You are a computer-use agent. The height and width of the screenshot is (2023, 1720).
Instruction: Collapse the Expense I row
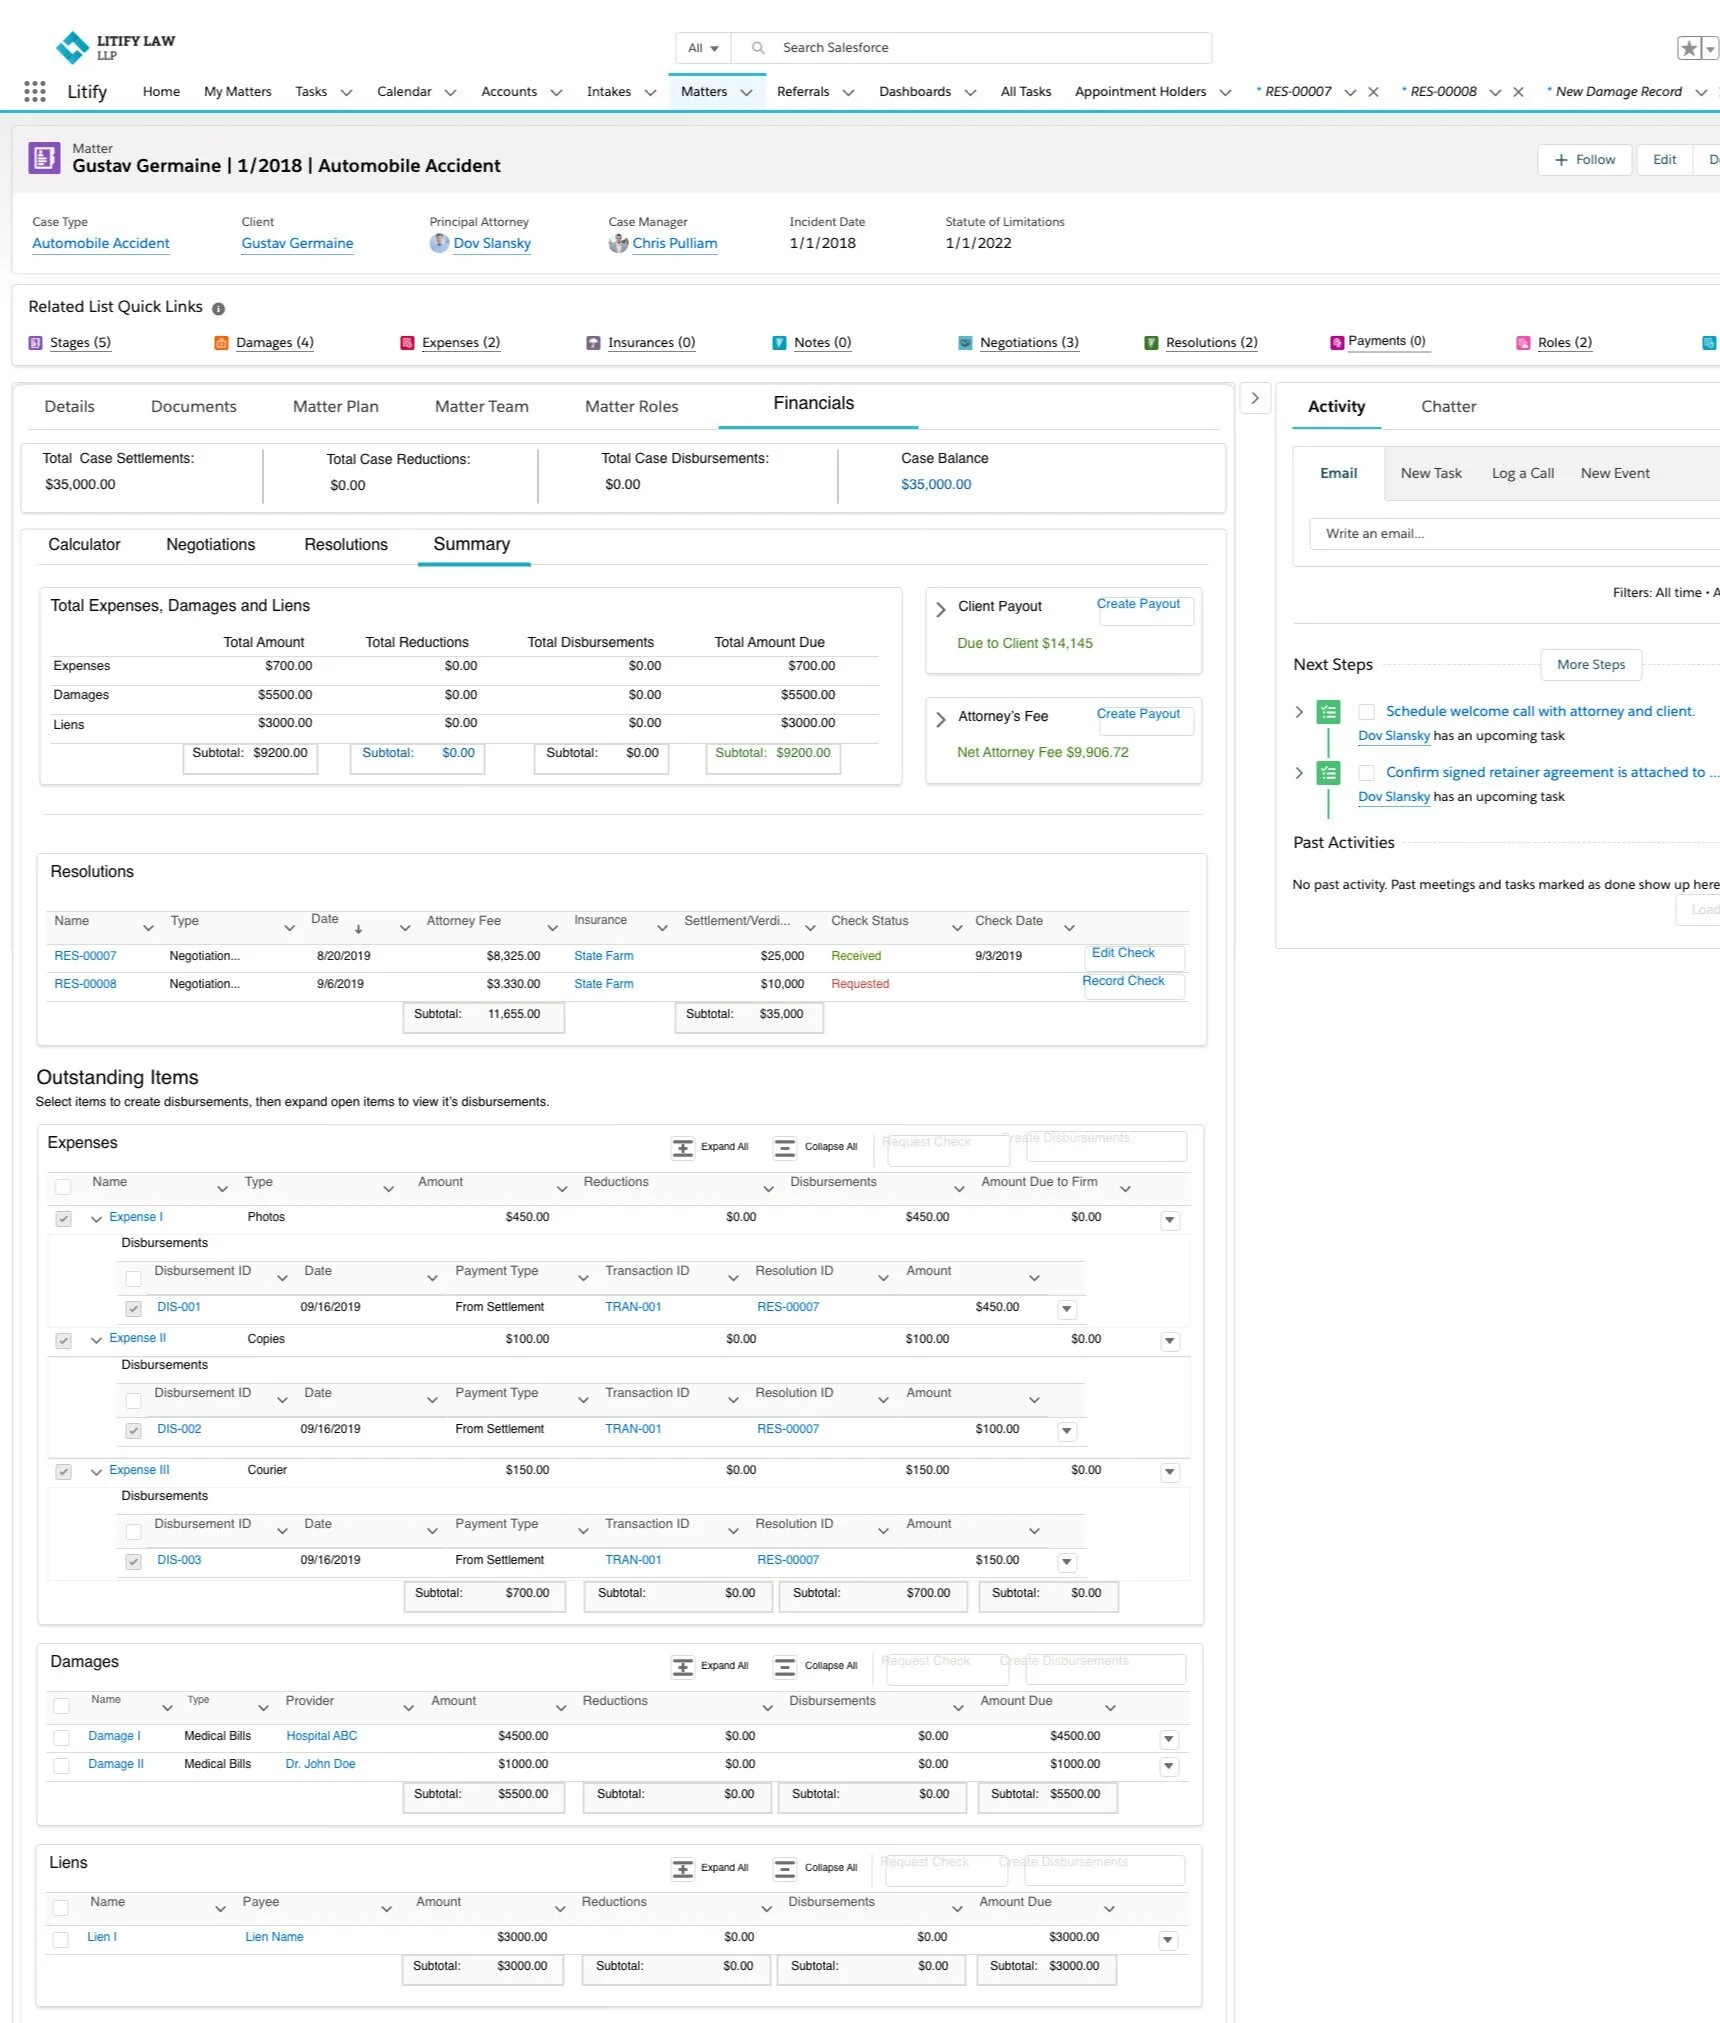(x=96, y=1219)
